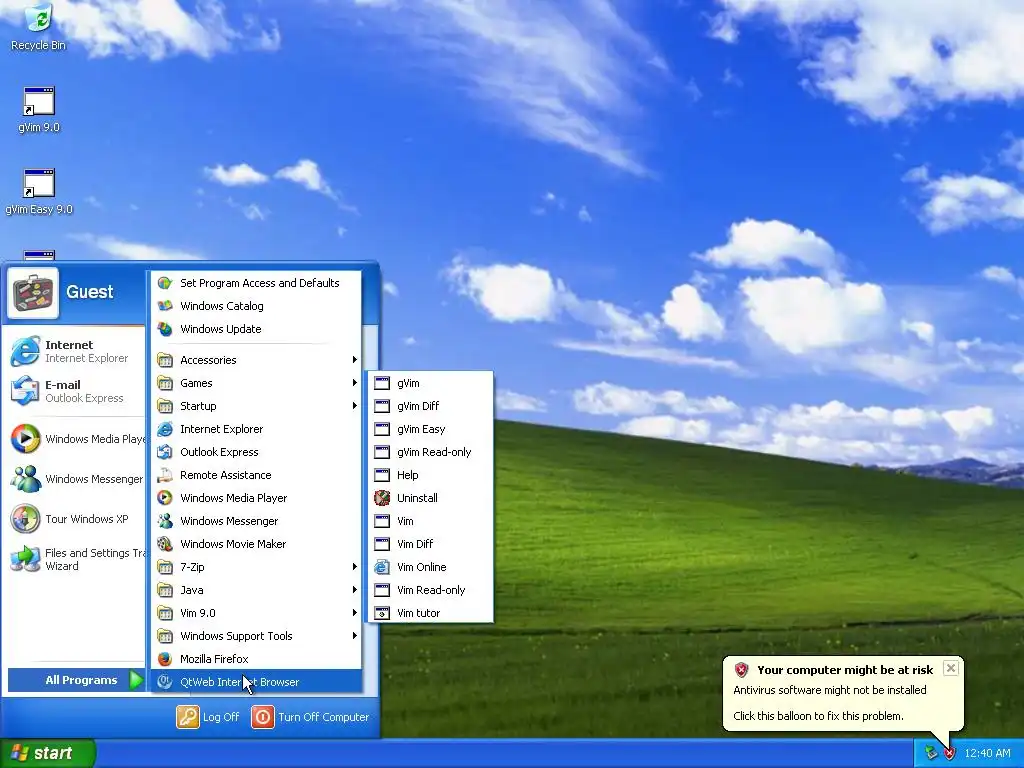This screenshot has height=768, width=1024.
Task: Expand the Startup submenu
Action: [256, 406]
